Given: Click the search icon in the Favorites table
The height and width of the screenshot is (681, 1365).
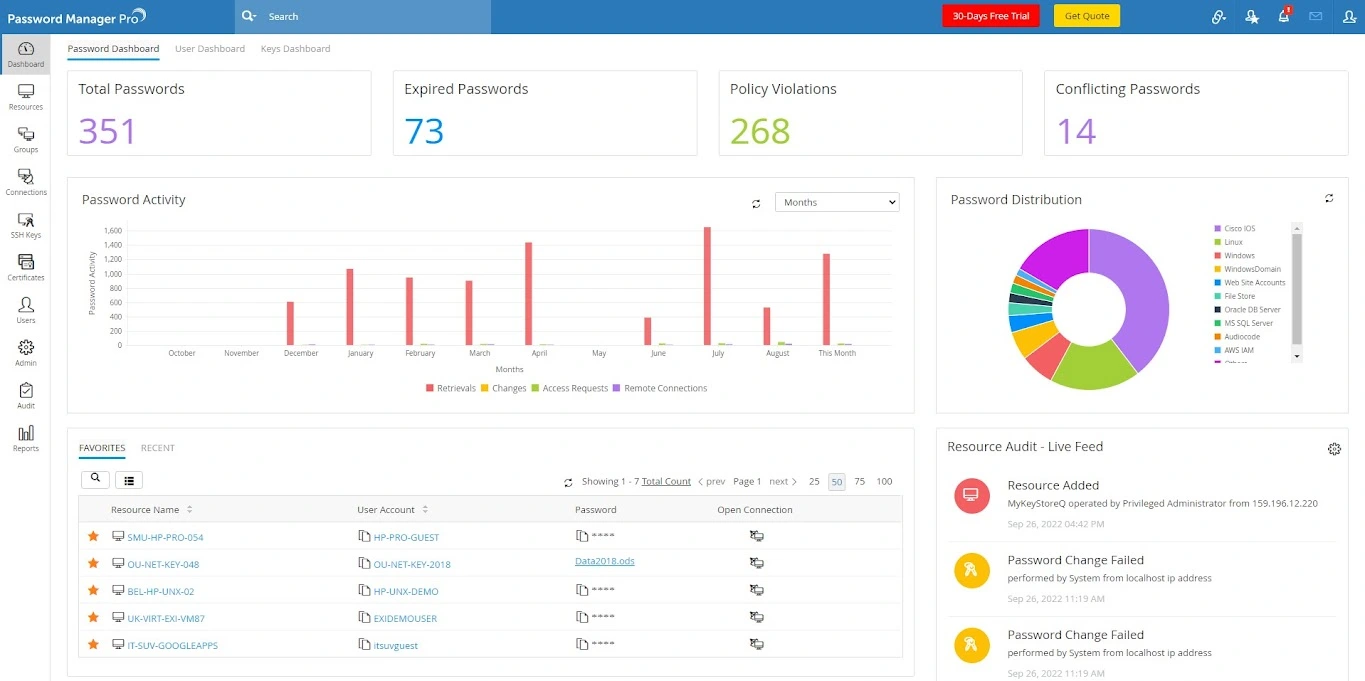Looking at the screenshot, I should 95,480.
